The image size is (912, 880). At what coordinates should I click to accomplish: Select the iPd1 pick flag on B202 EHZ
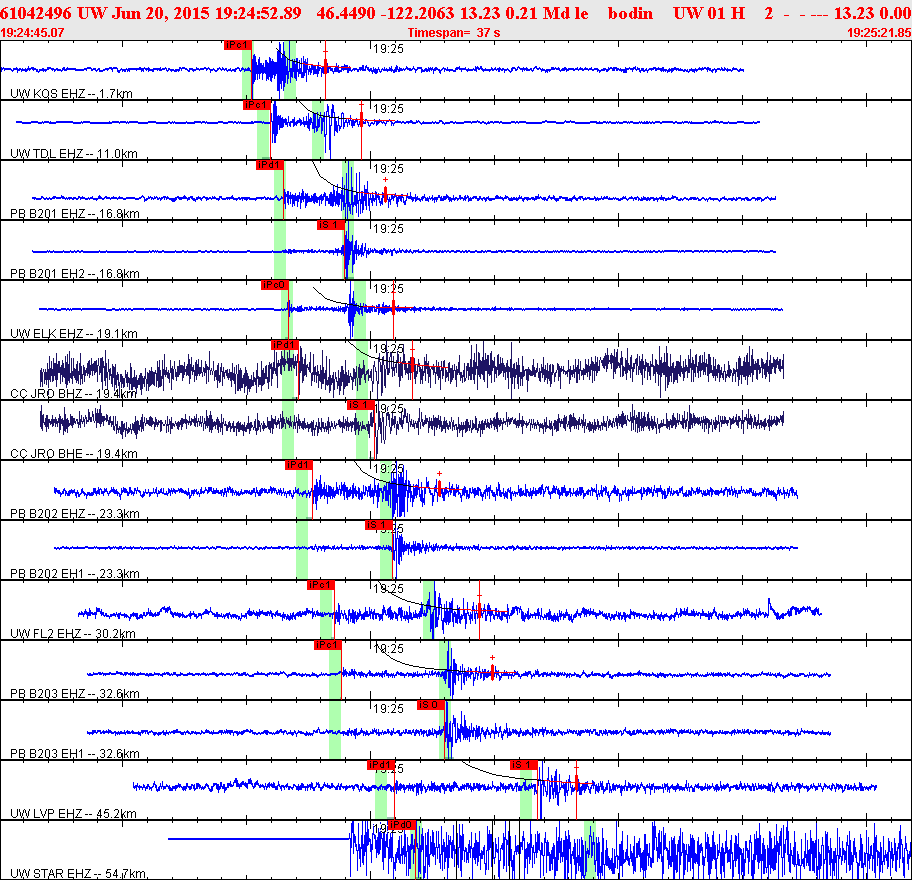pyautogui.click(x=299, y=465)
